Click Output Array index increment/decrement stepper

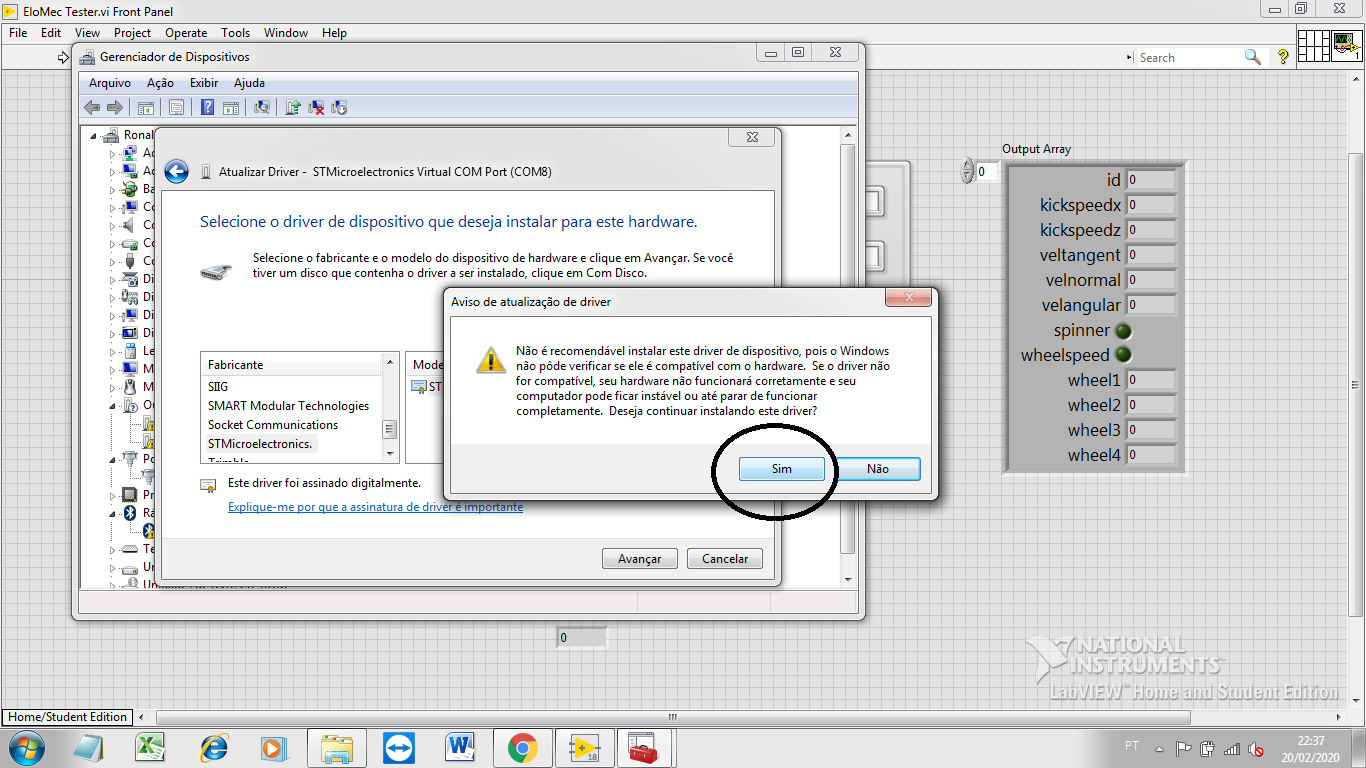(967, 171)
